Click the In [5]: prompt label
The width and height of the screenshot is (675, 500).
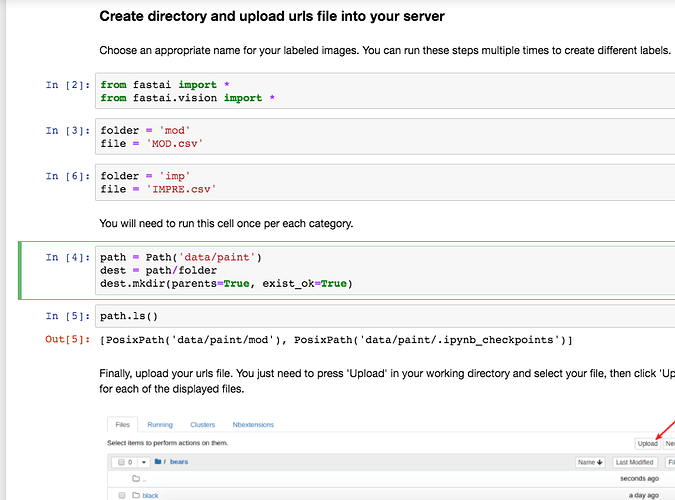pos(68,316)
